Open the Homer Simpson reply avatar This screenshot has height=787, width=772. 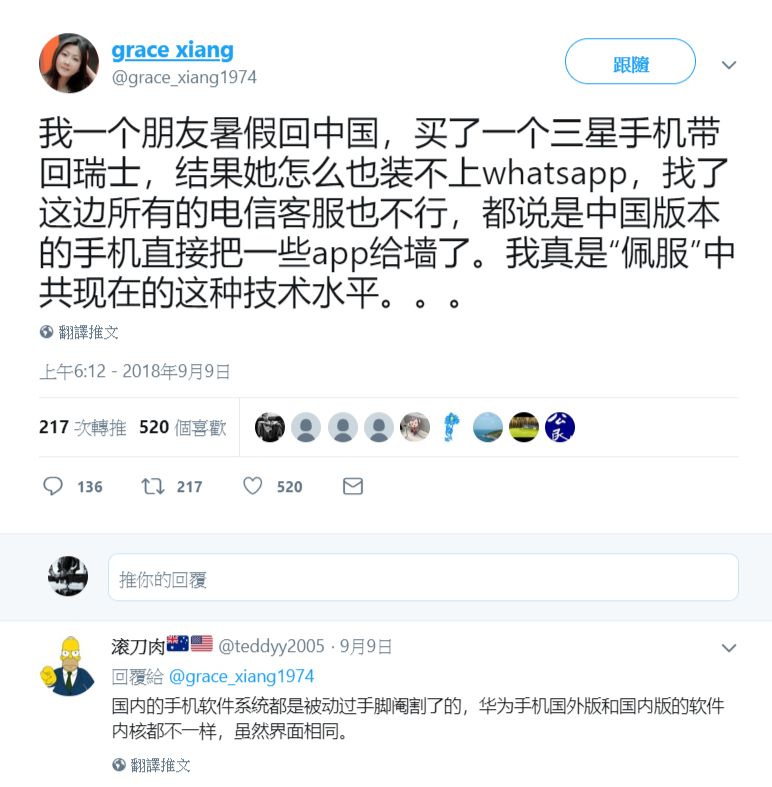point(68,666)
